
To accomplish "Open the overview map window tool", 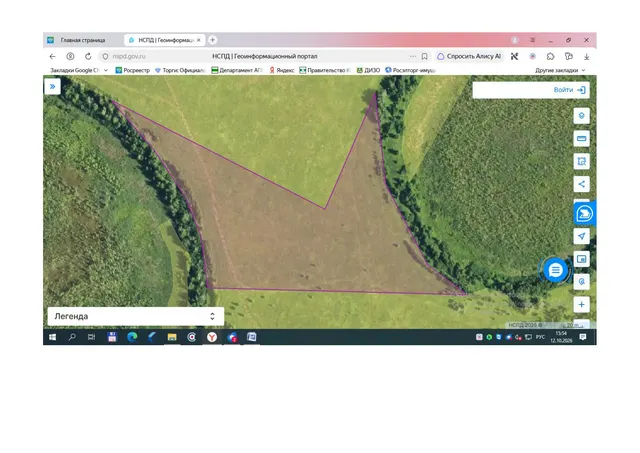I will 581,259.
